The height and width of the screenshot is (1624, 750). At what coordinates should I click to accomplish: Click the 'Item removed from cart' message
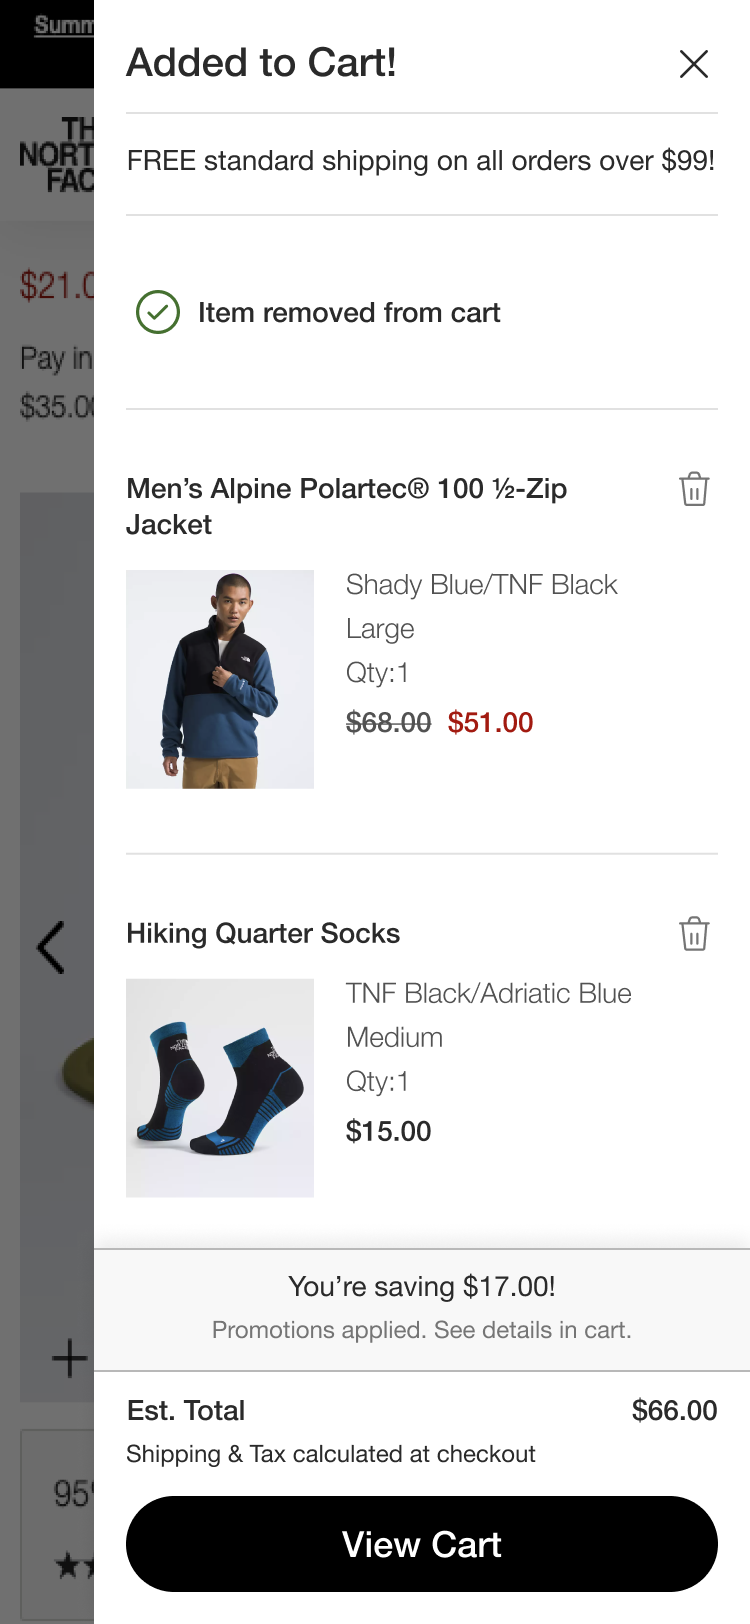[x=349, y=313]
